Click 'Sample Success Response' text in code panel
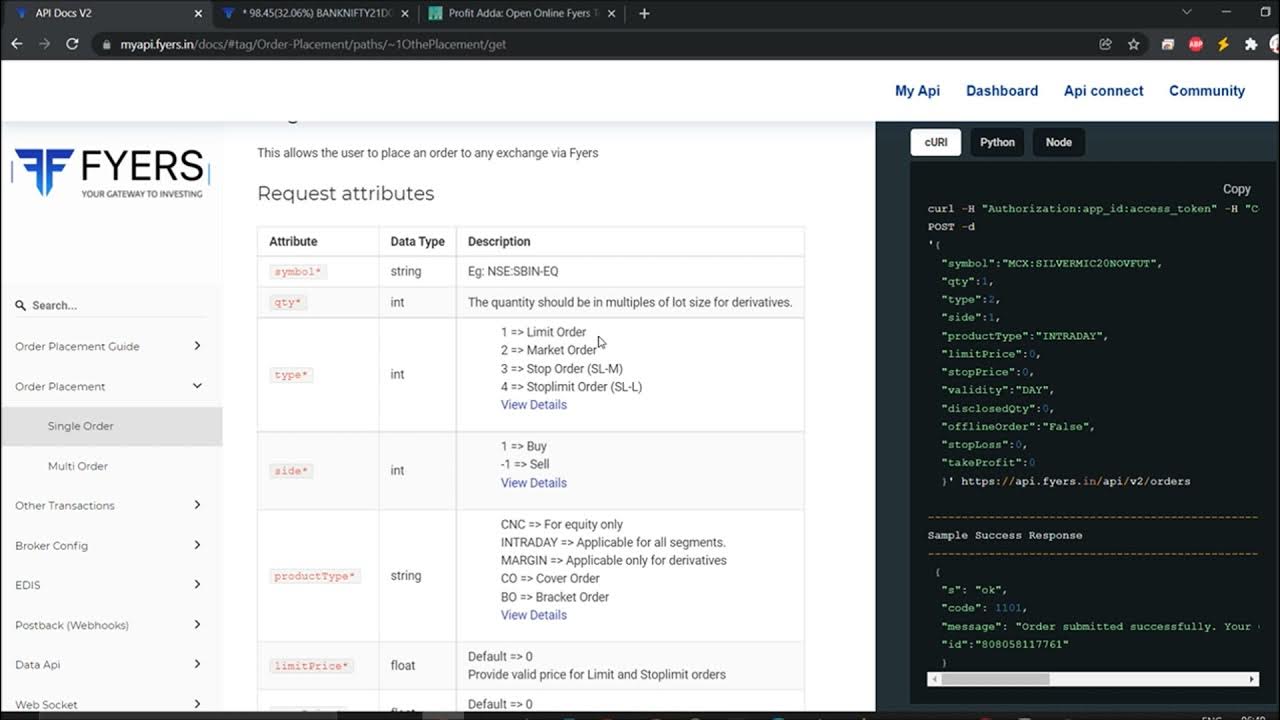Viewport: 1280px width, 720px height. [x=1005, y=535]
